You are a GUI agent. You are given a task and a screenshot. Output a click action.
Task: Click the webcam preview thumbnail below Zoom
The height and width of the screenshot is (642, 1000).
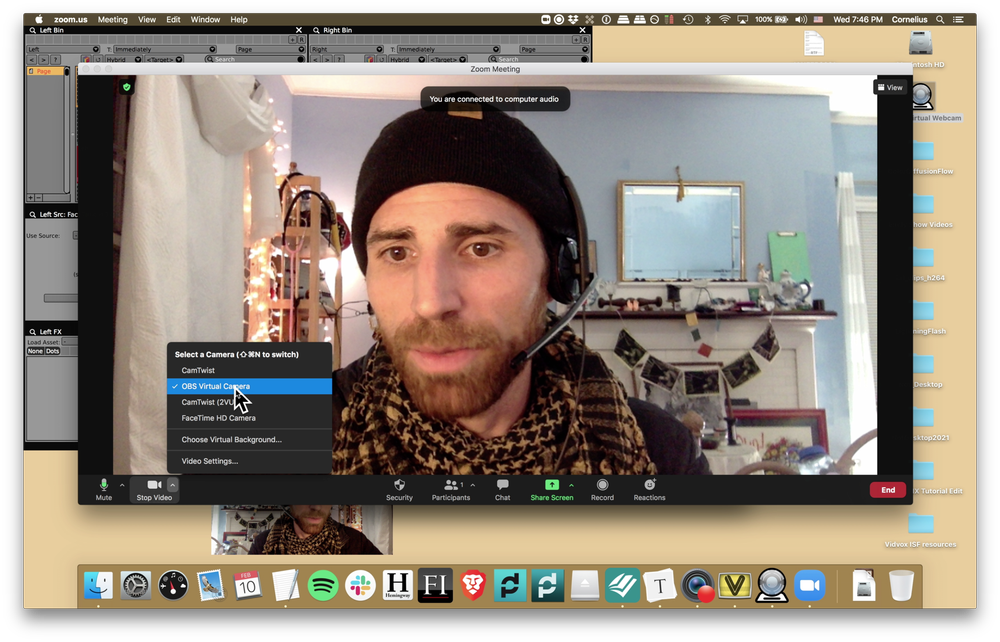click(x=302, y=530)
